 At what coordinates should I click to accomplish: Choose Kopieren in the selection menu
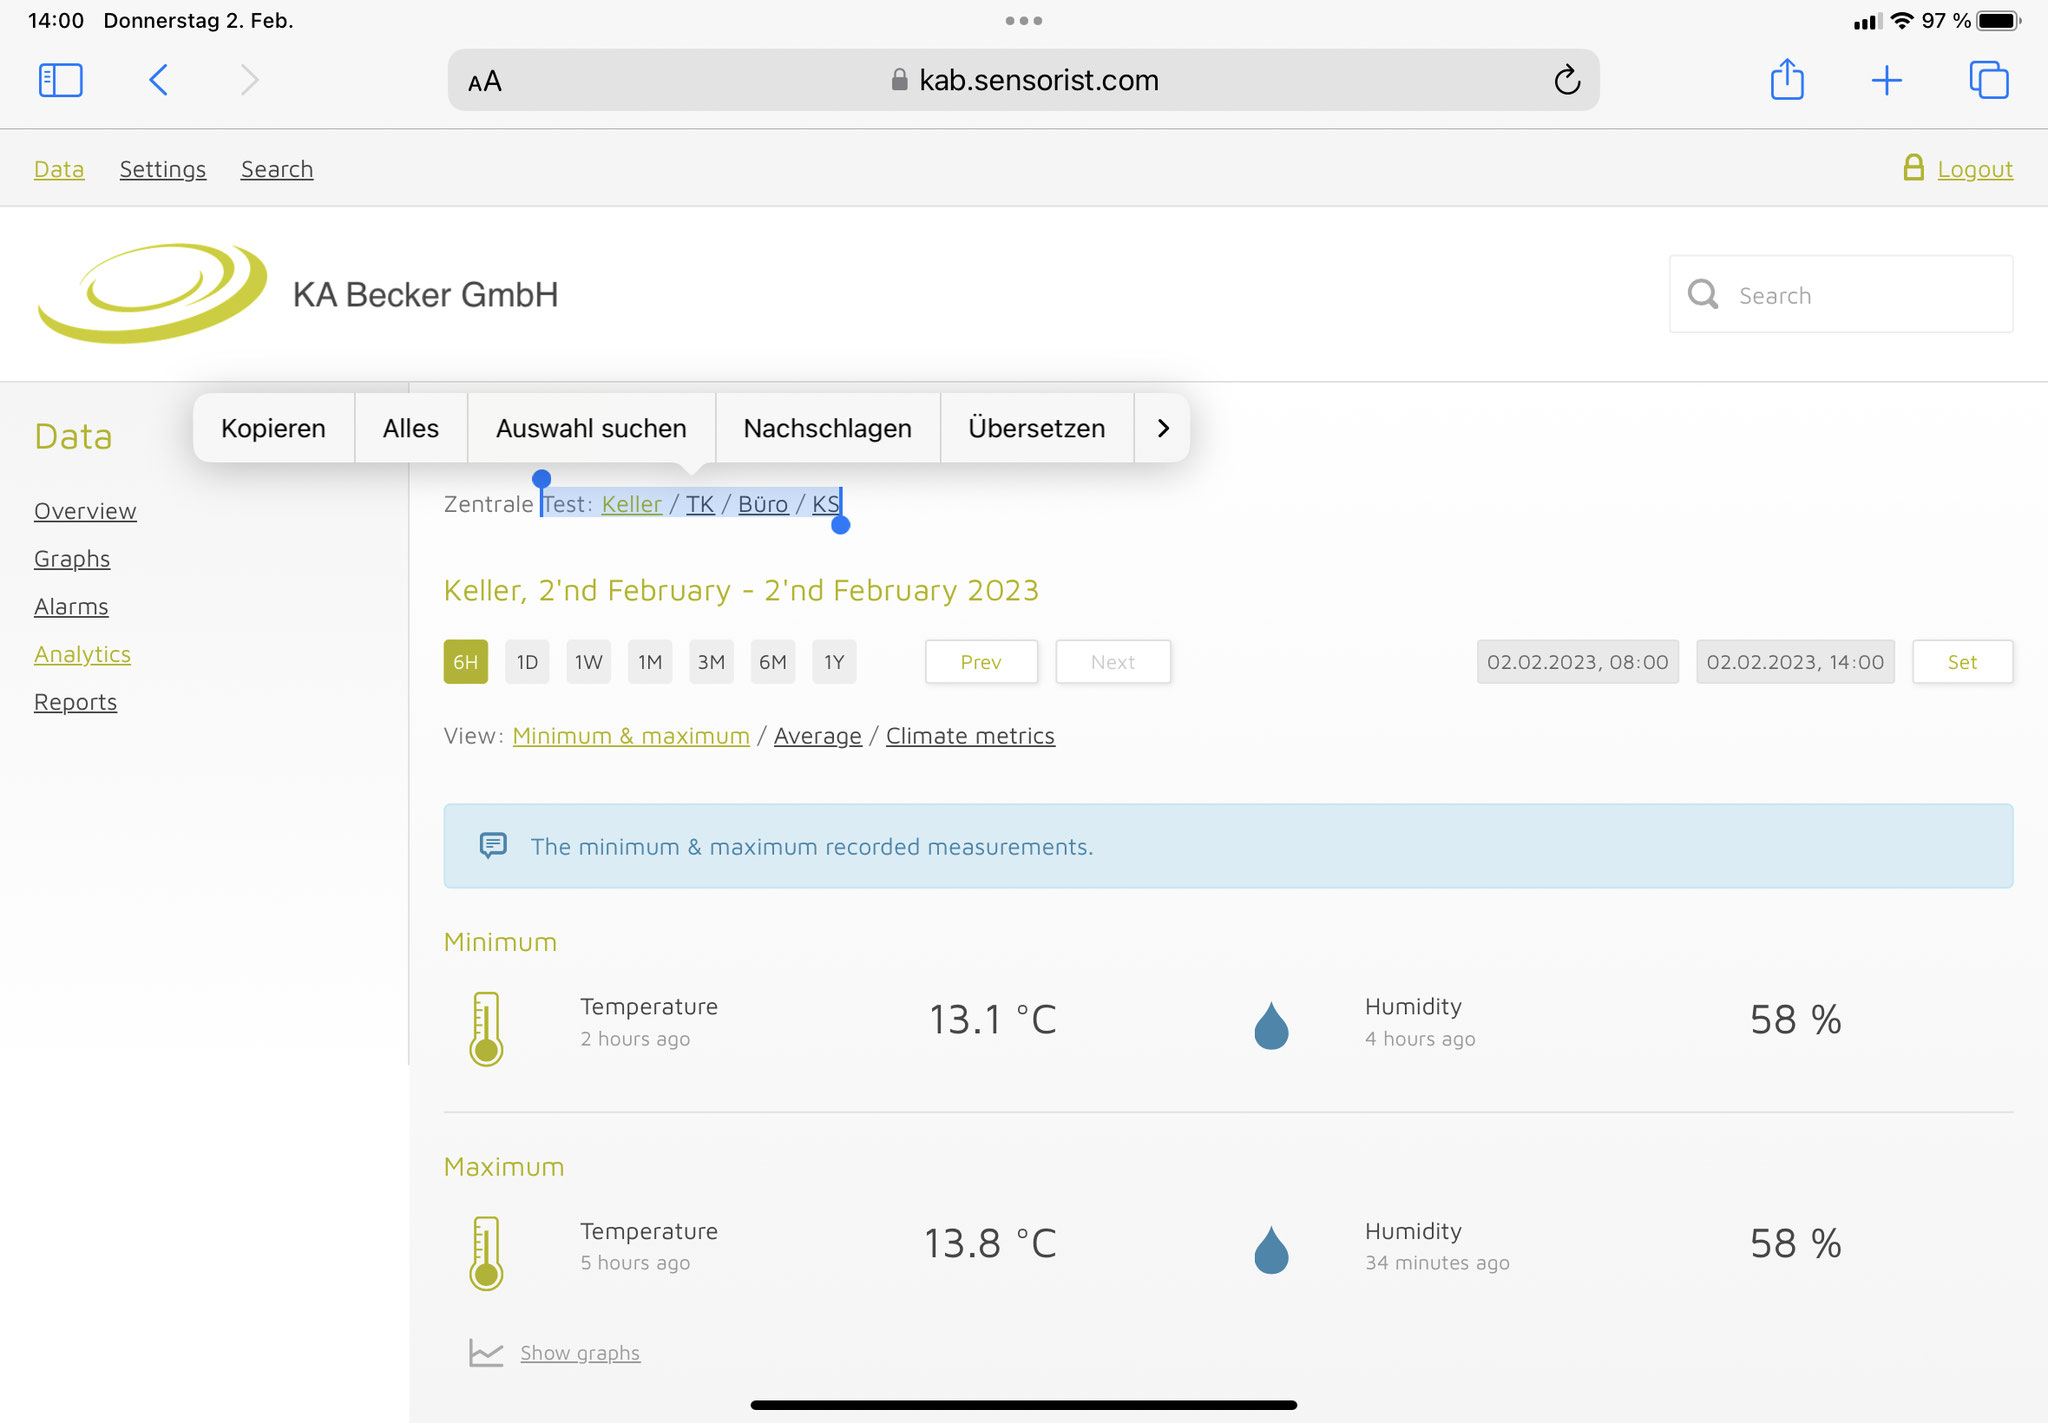tap(273, 428)
